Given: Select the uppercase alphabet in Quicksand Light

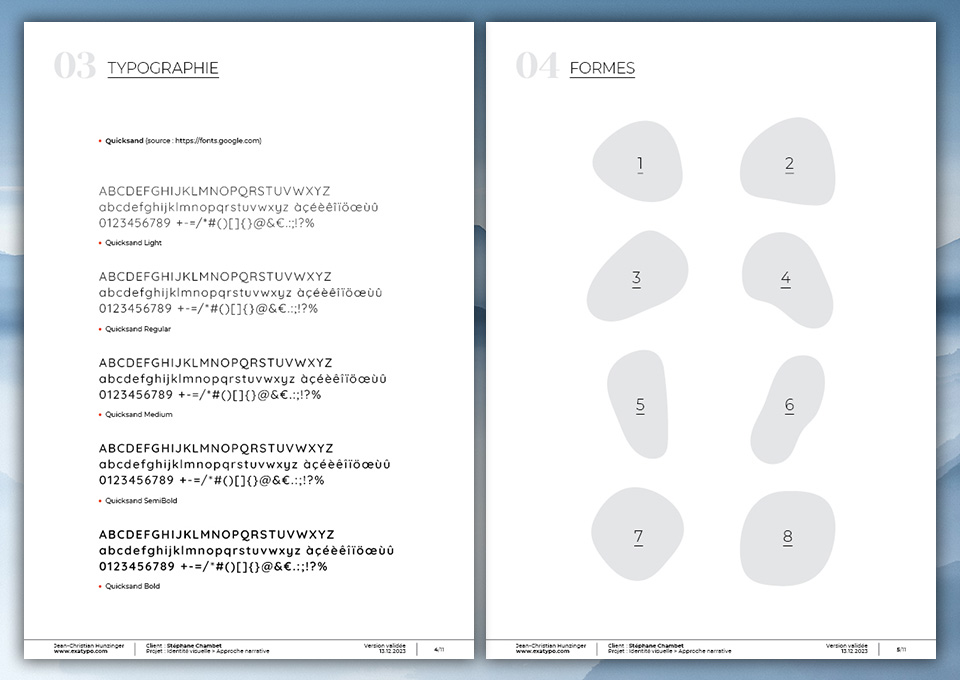Looking at the screenshot, I should [x=214, y=191].
